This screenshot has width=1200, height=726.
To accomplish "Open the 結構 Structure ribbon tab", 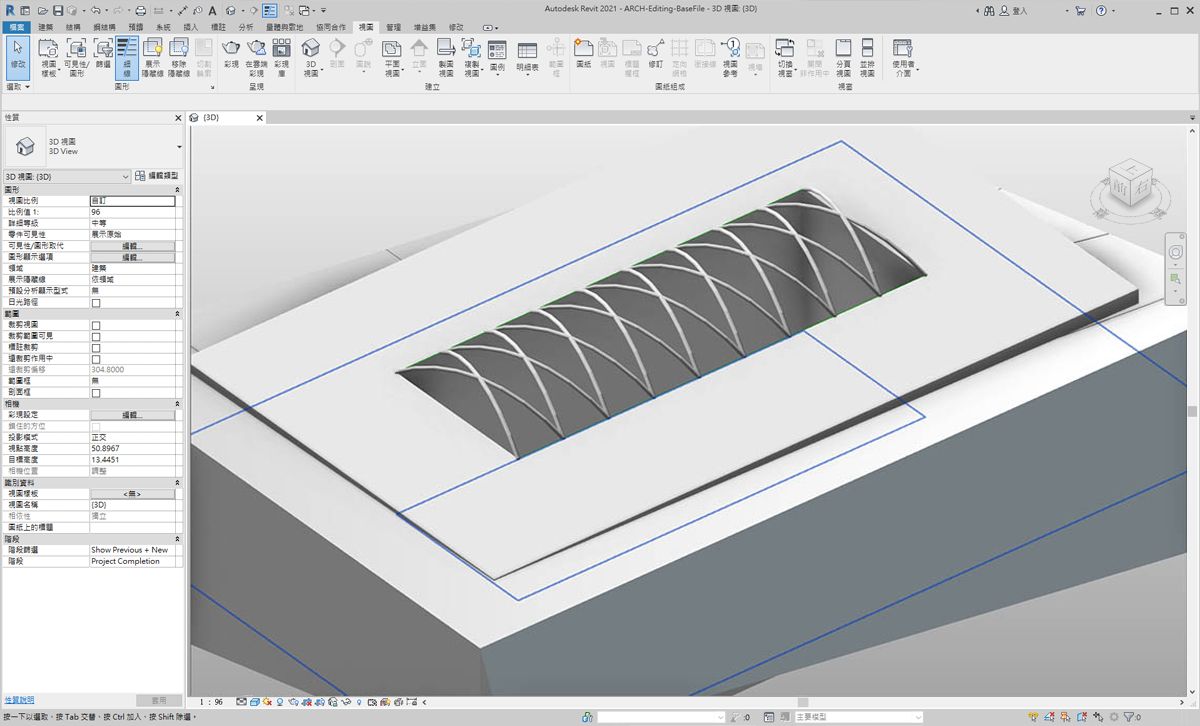I will pyautogui.click(x=74, y=27).
